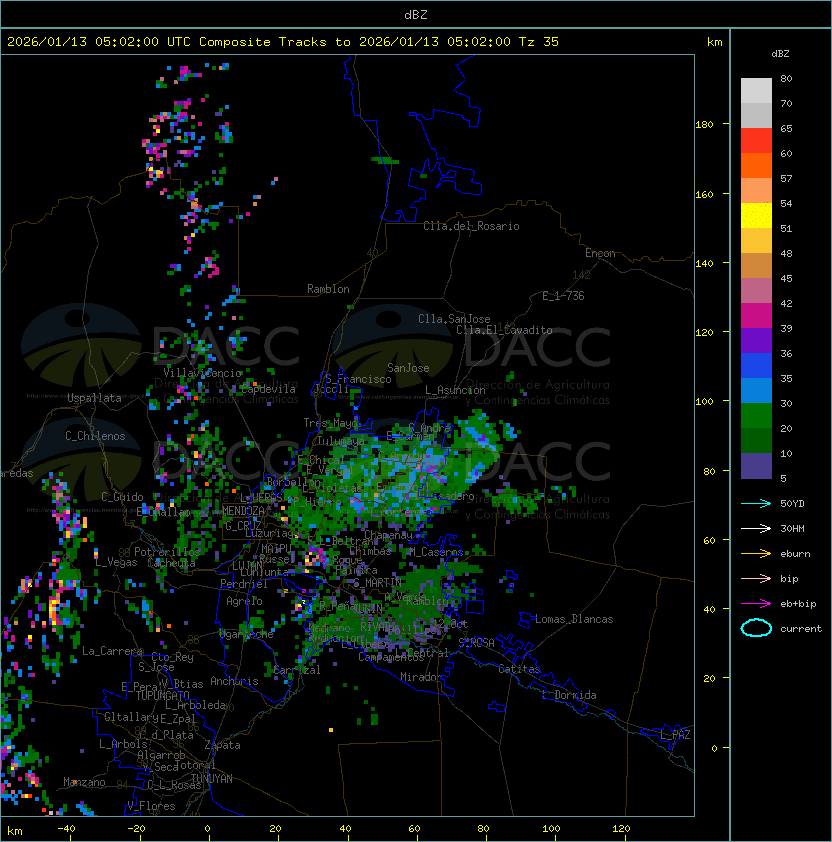Pick the dark orange 57–60 dBZ swatch
832x842 pixels.
tap(756, 165)
